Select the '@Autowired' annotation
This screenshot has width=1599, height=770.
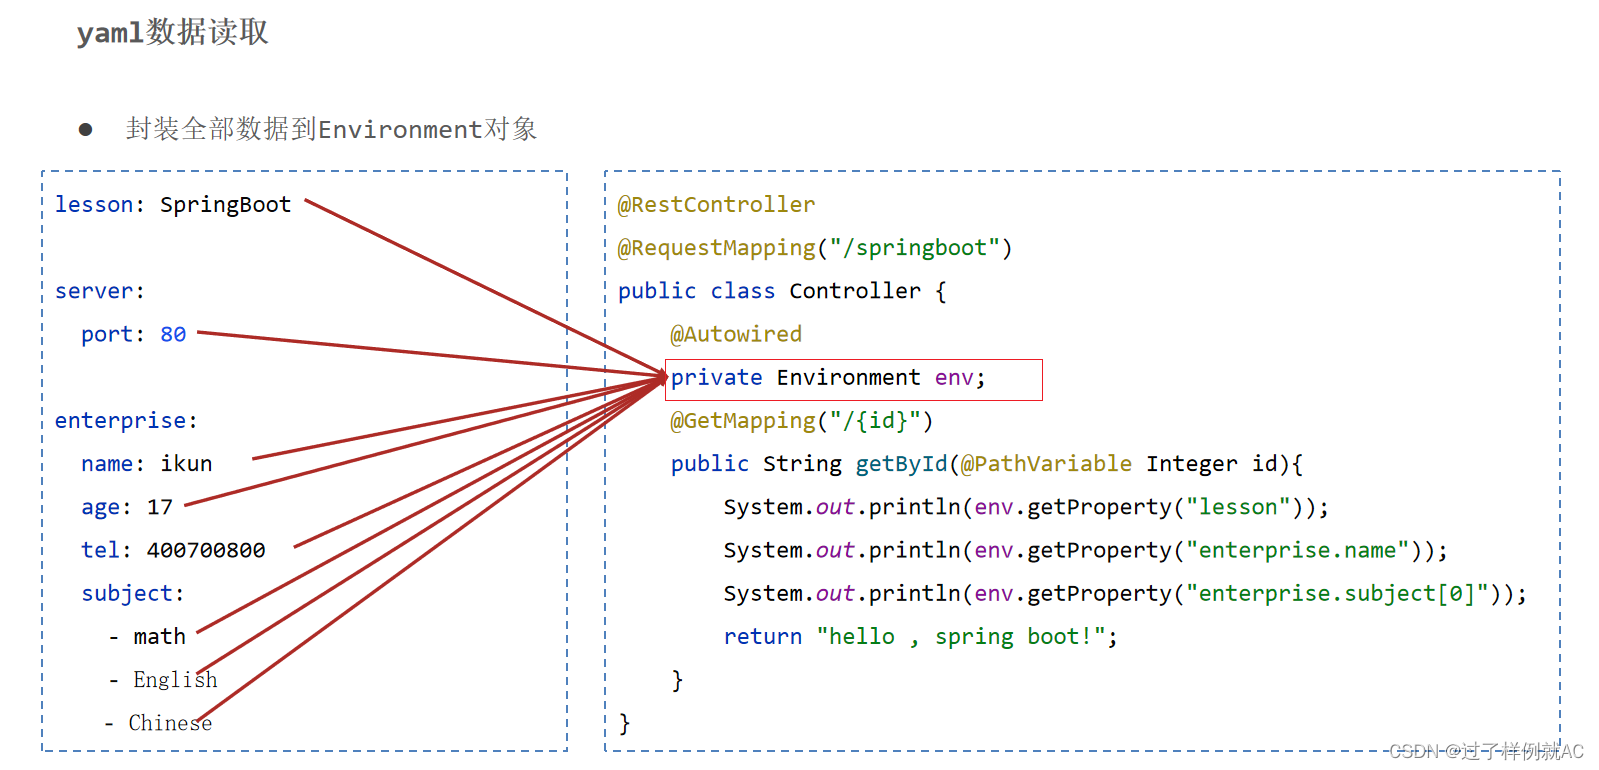[x=736, y=334]
